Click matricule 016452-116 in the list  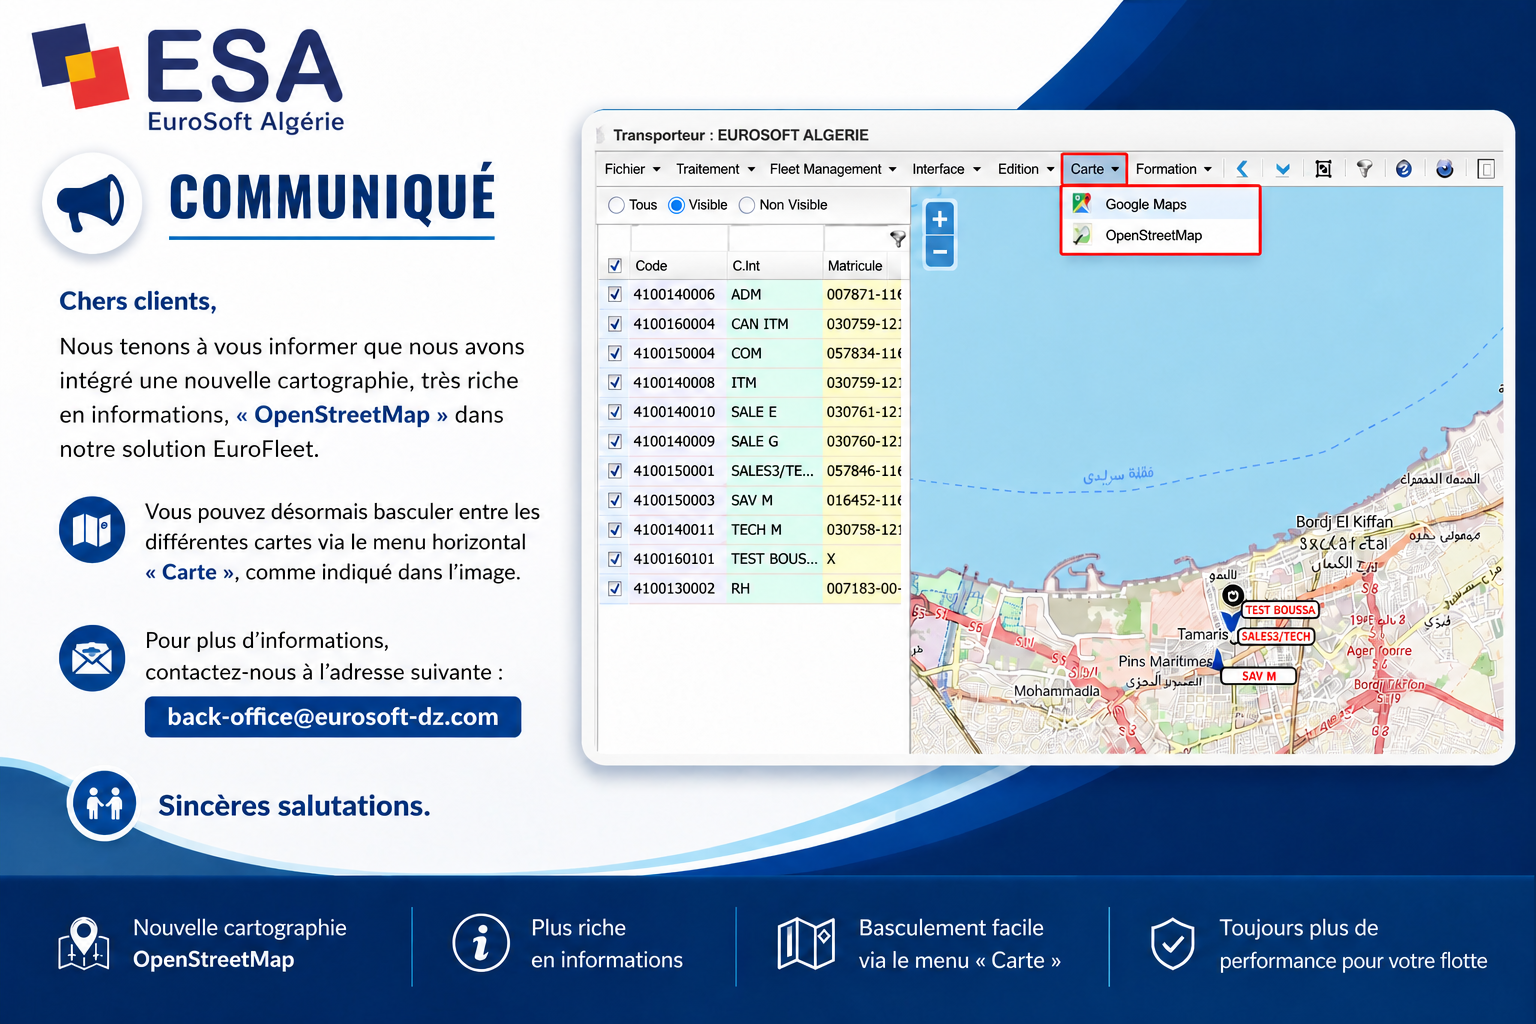pos(863,500)
